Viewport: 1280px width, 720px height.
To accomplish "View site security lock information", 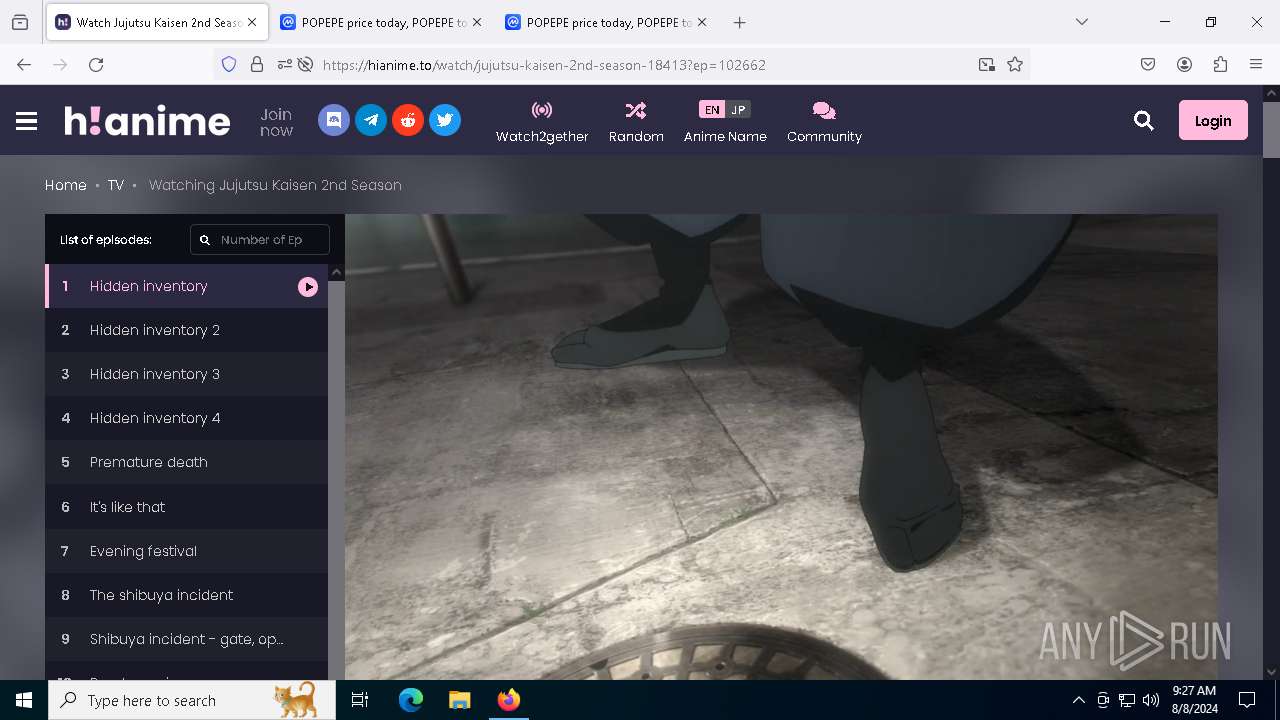I will pos(257,64).
